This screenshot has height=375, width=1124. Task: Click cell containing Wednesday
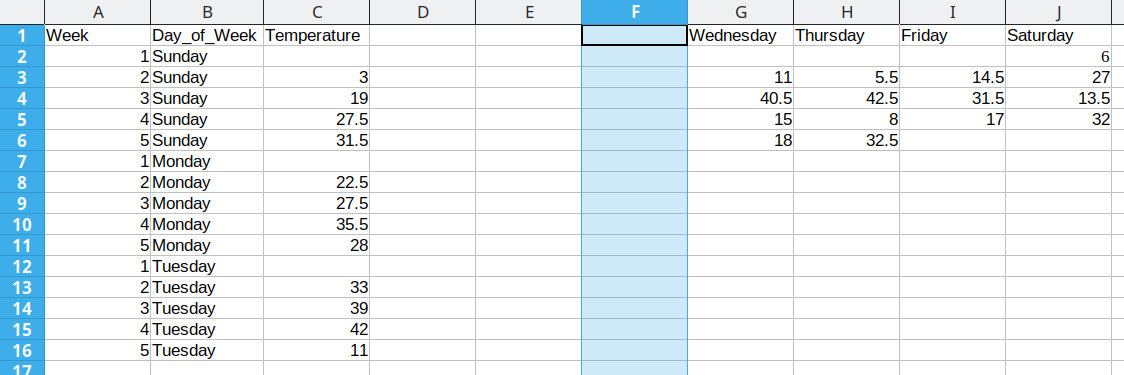coord(740,35)
